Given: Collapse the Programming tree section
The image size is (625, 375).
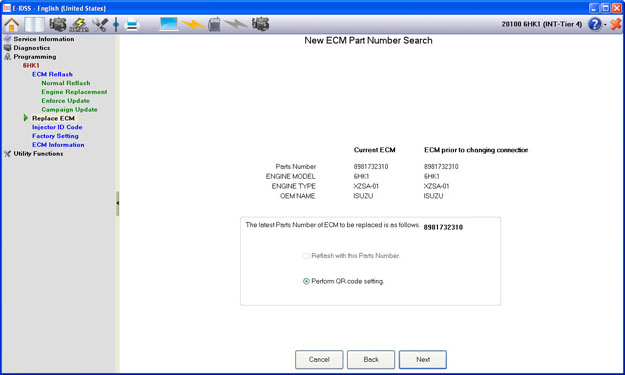Looking at the screenshot, I should tap(35, 57).
